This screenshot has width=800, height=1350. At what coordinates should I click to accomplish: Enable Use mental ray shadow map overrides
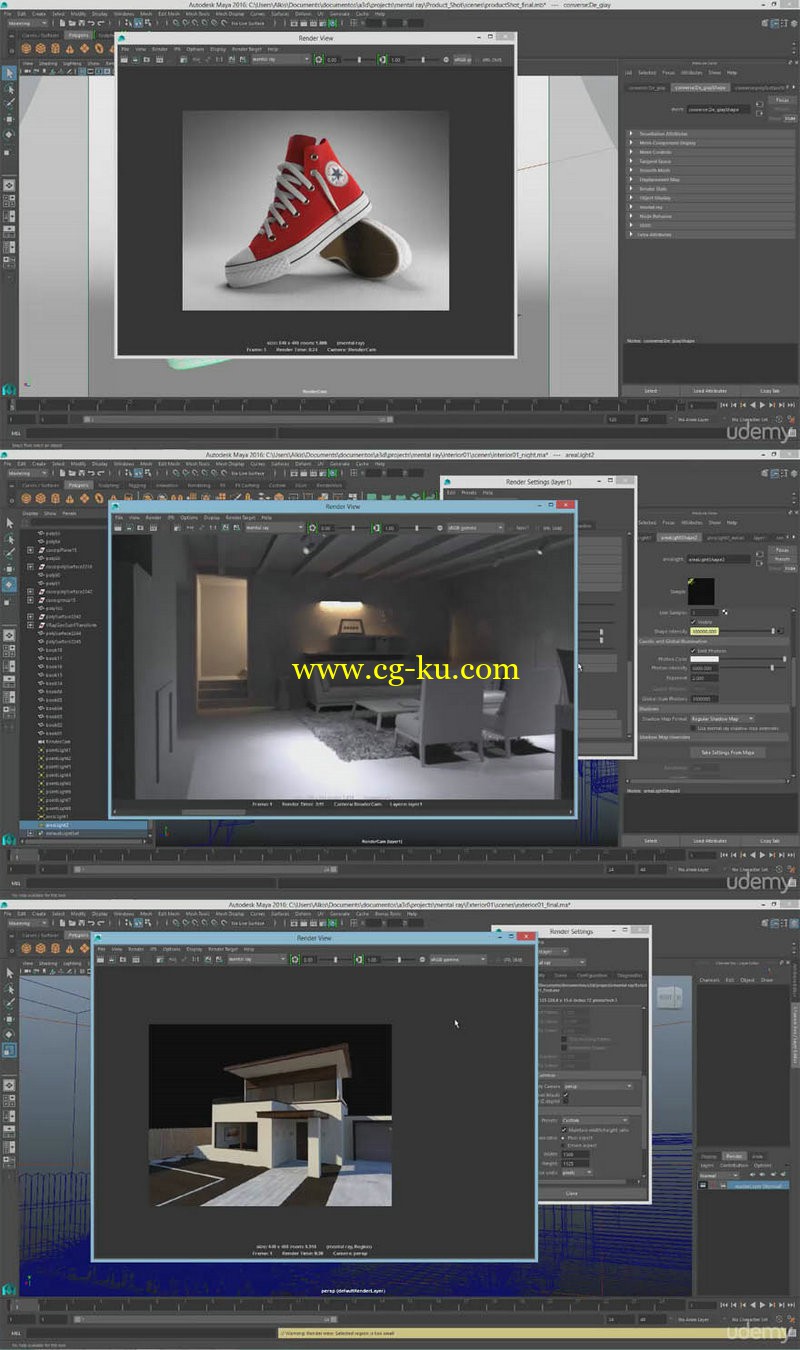pos(693,727)
